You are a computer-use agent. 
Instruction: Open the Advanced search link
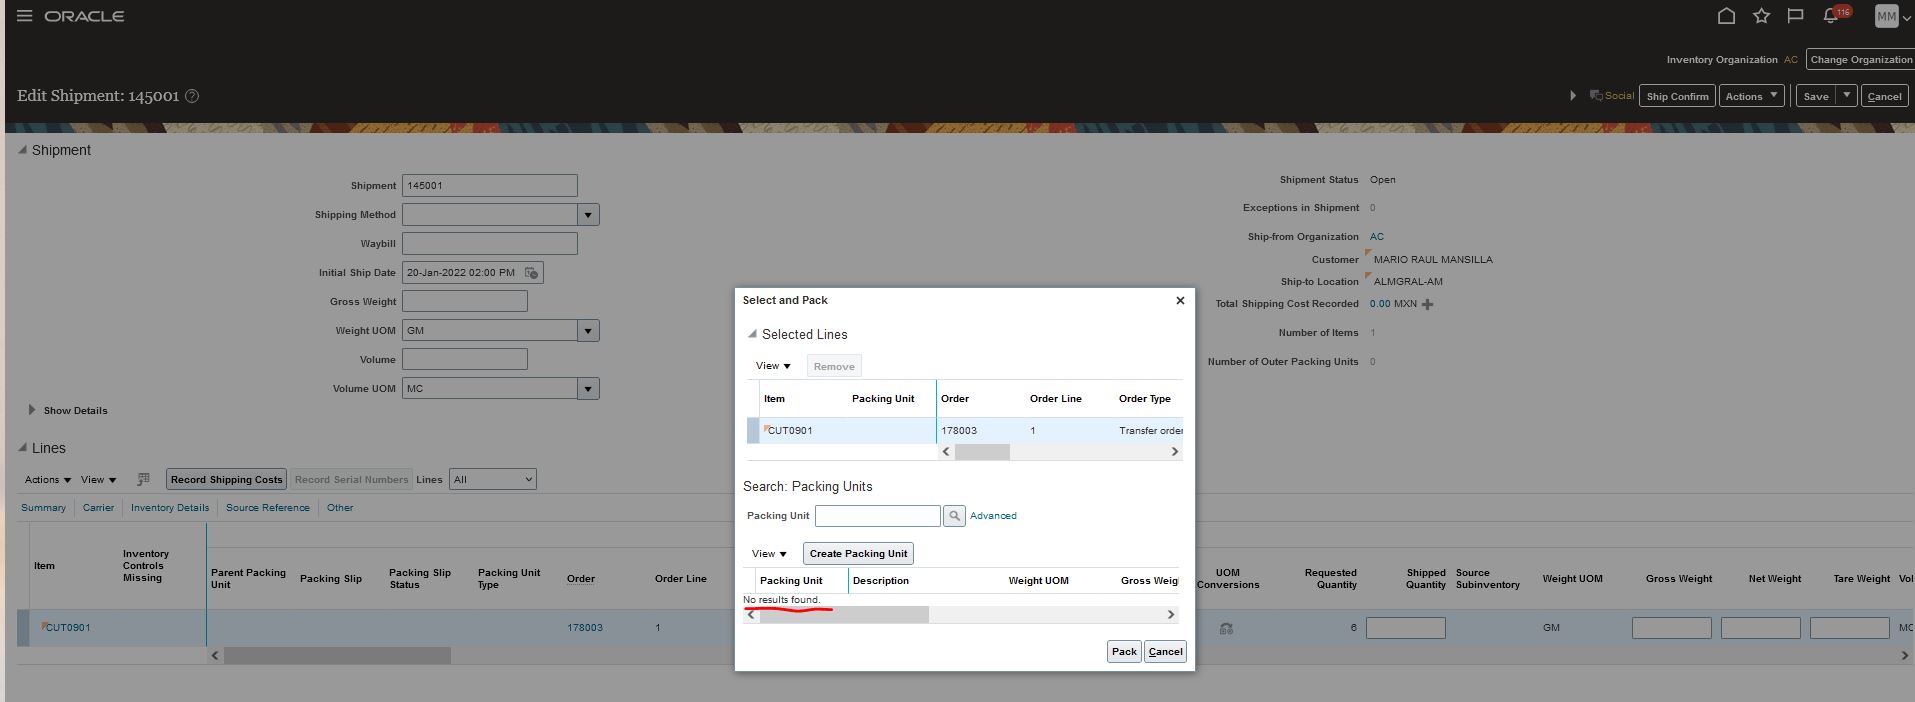point(993,516)
